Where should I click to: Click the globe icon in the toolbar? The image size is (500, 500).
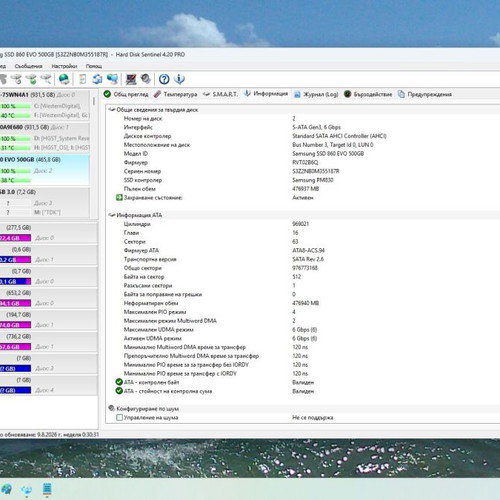coord(64,79)
